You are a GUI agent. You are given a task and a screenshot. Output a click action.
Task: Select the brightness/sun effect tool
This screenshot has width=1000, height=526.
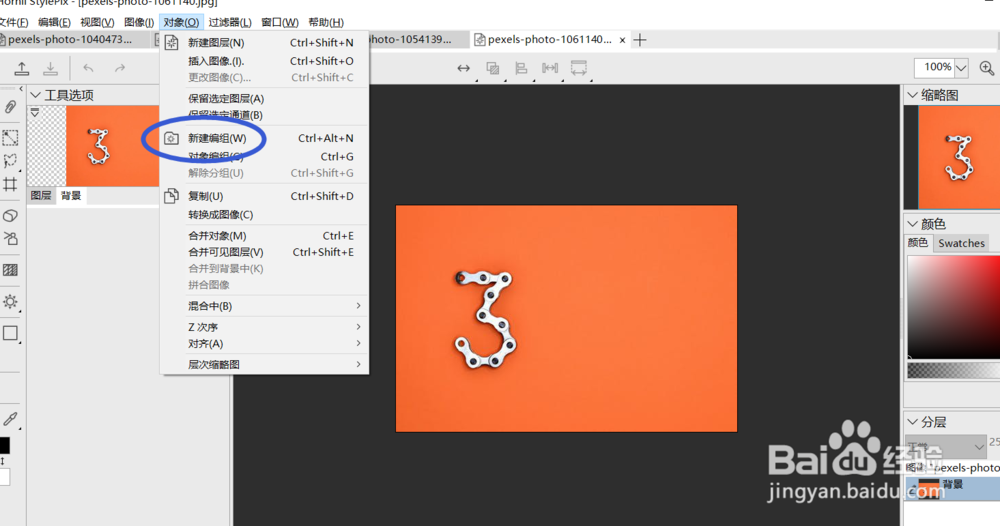point(10,302)
